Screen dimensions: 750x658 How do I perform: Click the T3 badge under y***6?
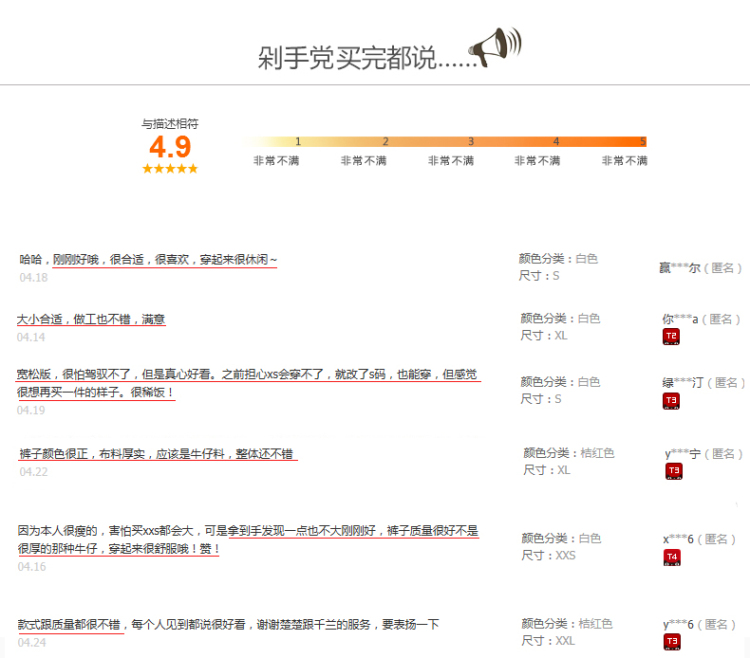pos(673,641)
